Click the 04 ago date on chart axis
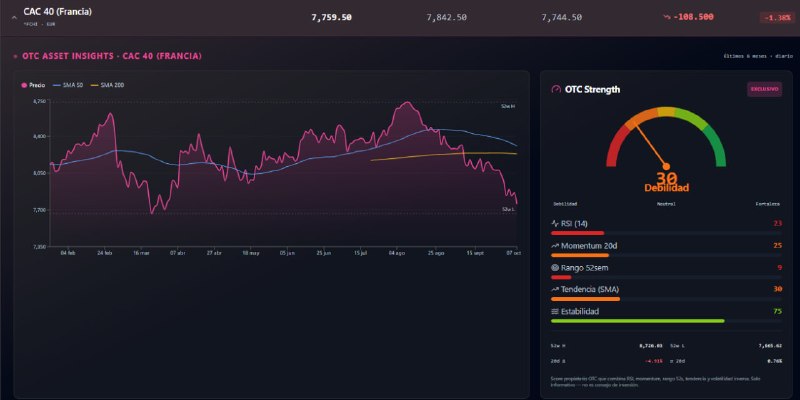800x400 pixels. [396, 253]
